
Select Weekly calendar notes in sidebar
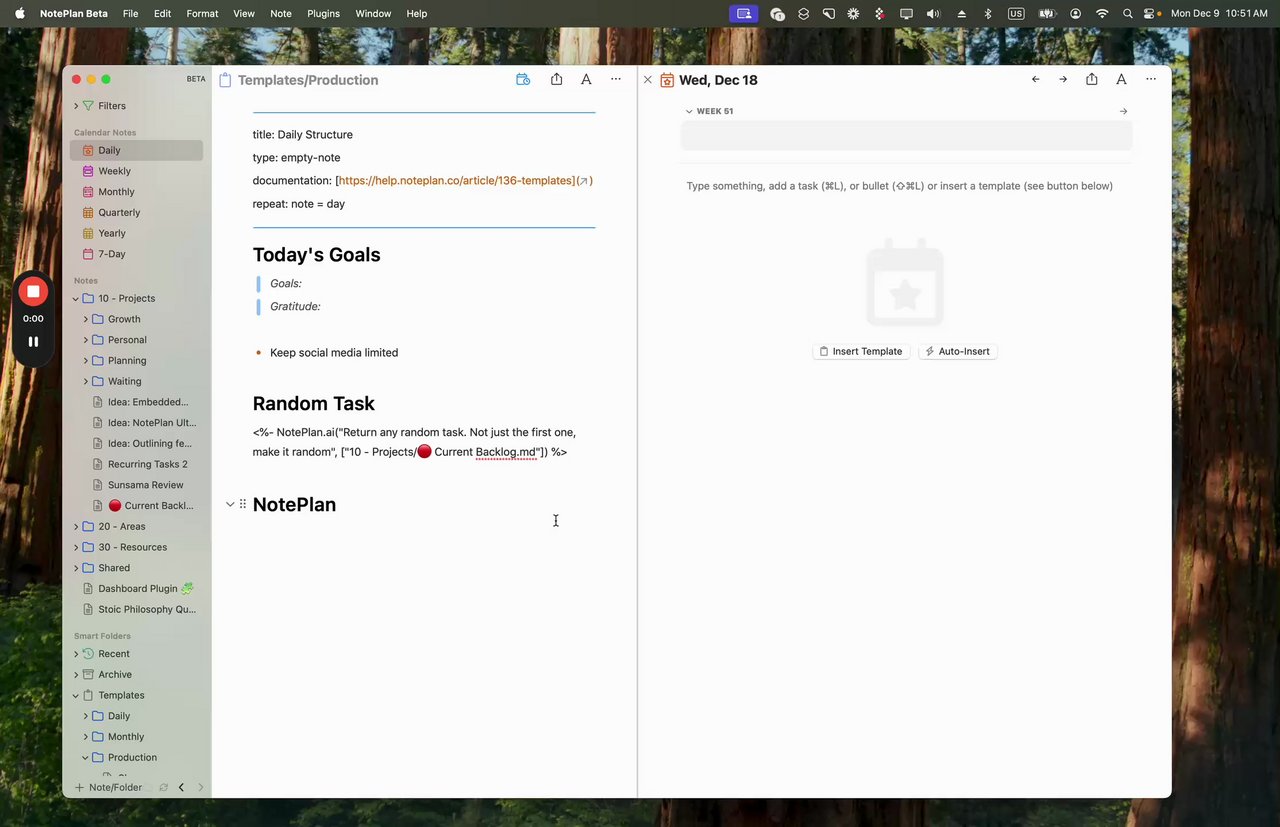(136, 171)
